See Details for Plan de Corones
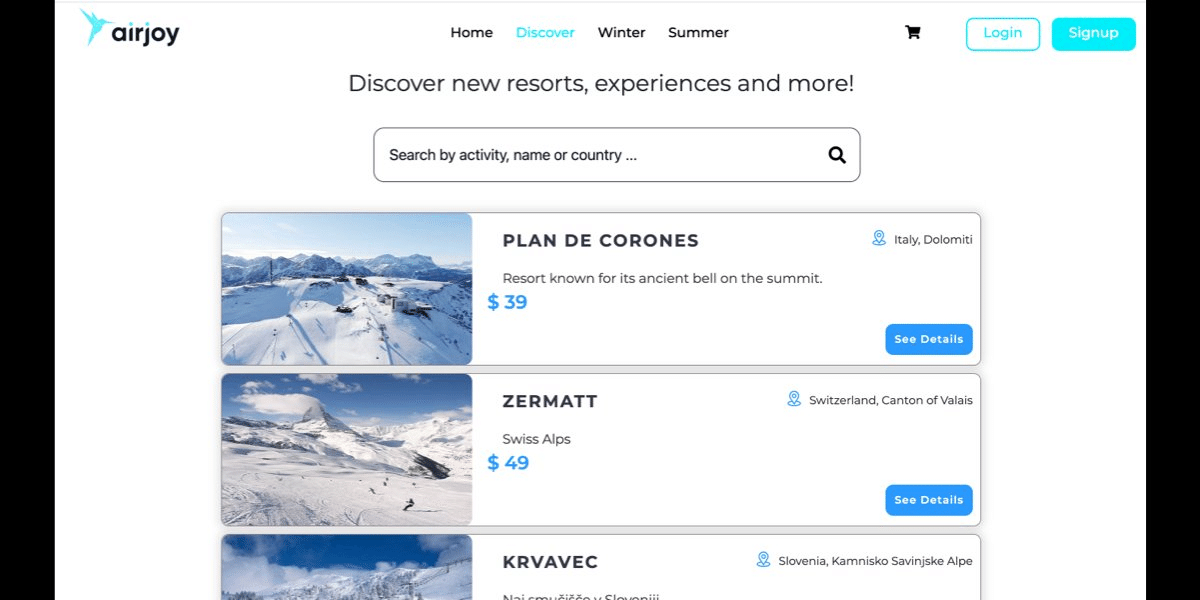The image size is (1200, 600). [x=928, y=339]
